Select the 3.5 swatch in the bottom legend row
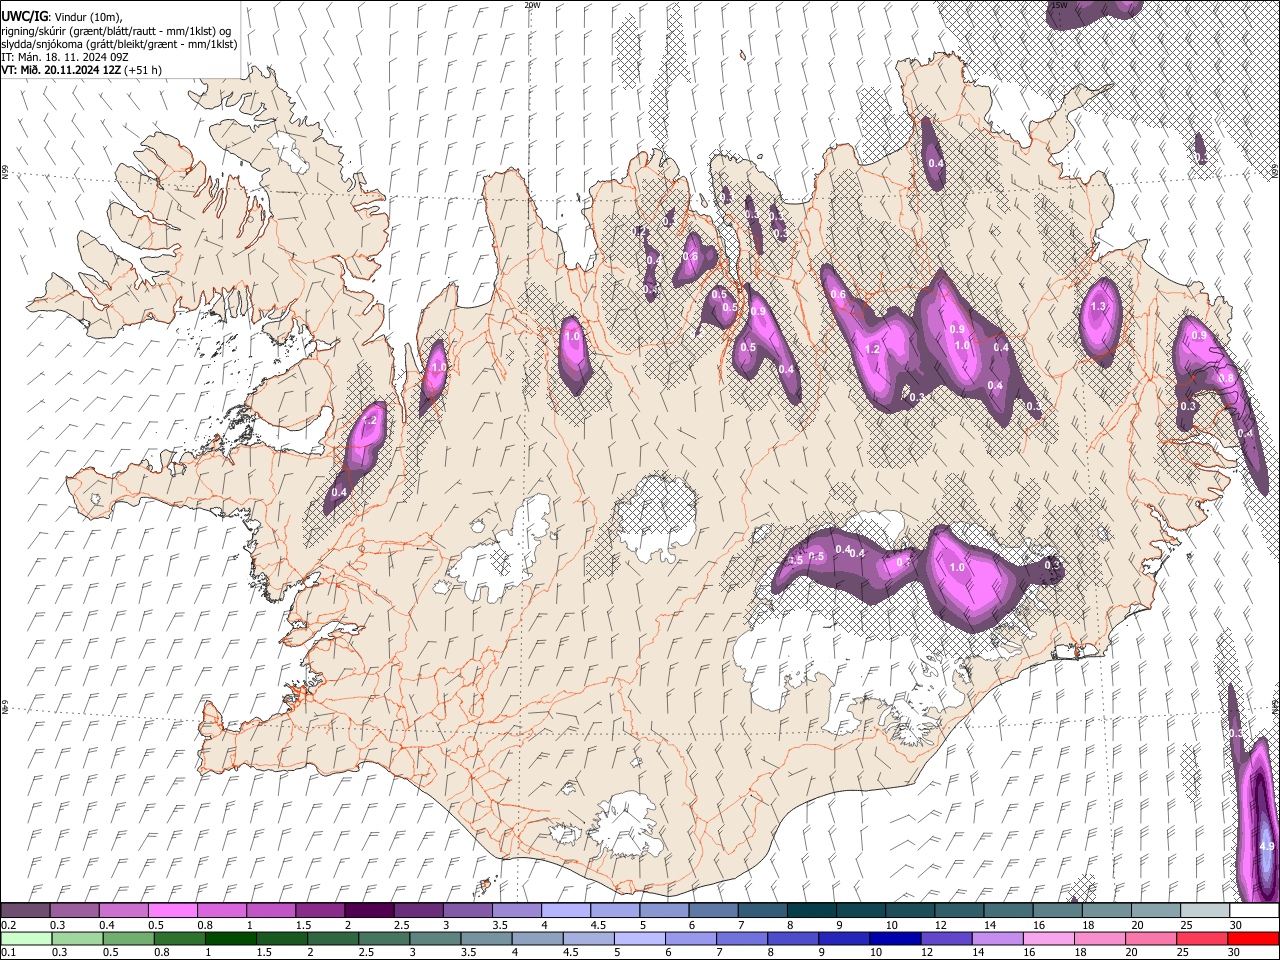This screenshot has width=1280, height=960. [486, 938]
